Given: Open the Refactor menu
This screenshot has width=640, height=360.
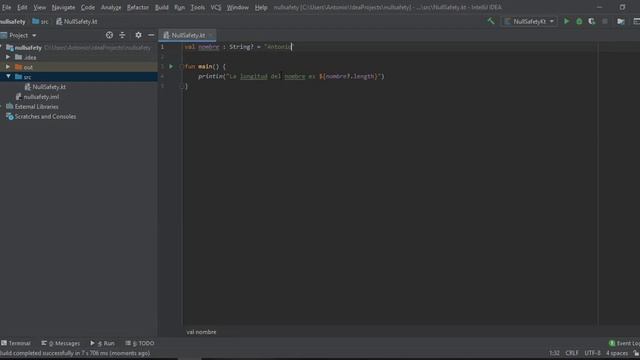Looking at the screenshot, I should pyautogui.click(x=138, y=7).
